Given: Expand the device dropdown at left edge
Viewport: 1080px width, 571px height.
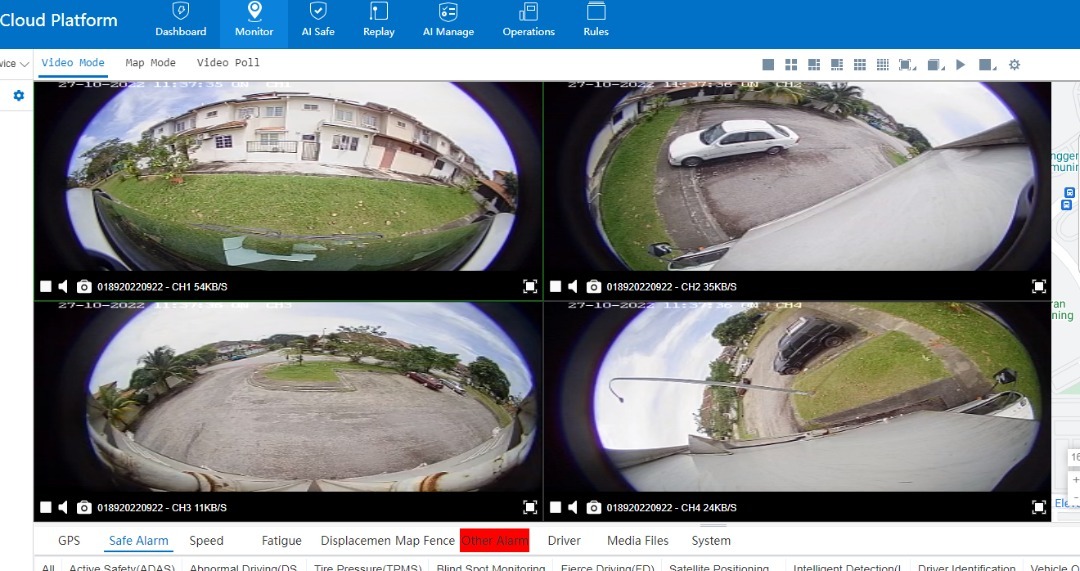Looking at the screenshot, I should point(23,64).
